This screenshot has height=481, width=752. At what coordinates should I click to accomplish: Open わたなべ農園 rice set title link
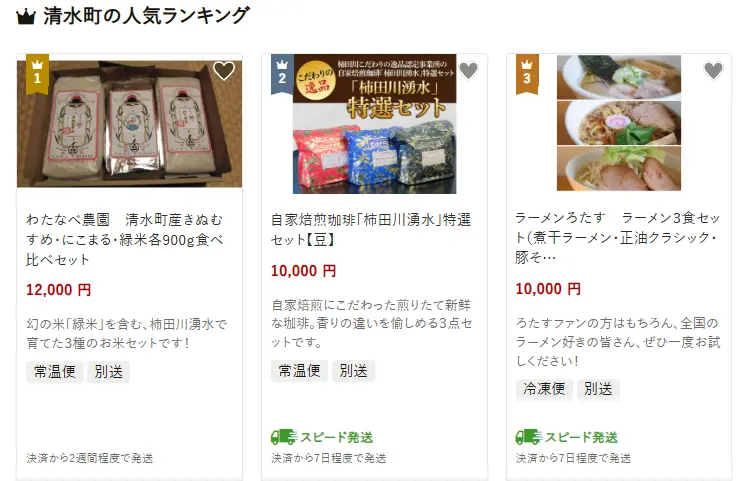click(x=125, y=239)
